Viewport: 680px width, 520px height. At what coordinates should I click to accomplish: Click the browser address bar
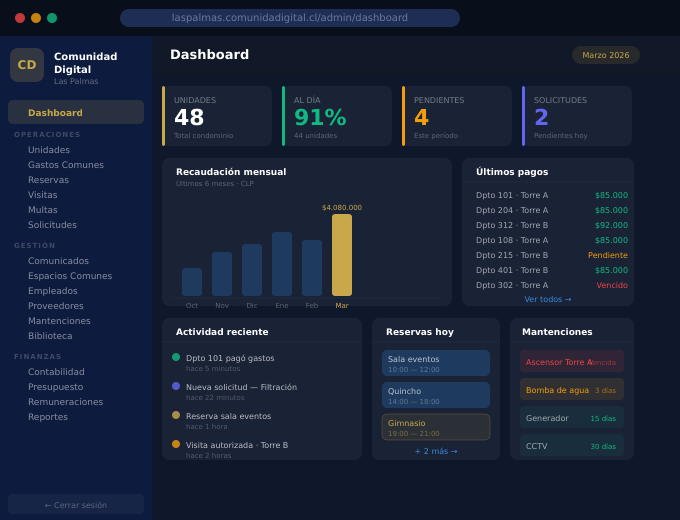(x=290, y=18)
